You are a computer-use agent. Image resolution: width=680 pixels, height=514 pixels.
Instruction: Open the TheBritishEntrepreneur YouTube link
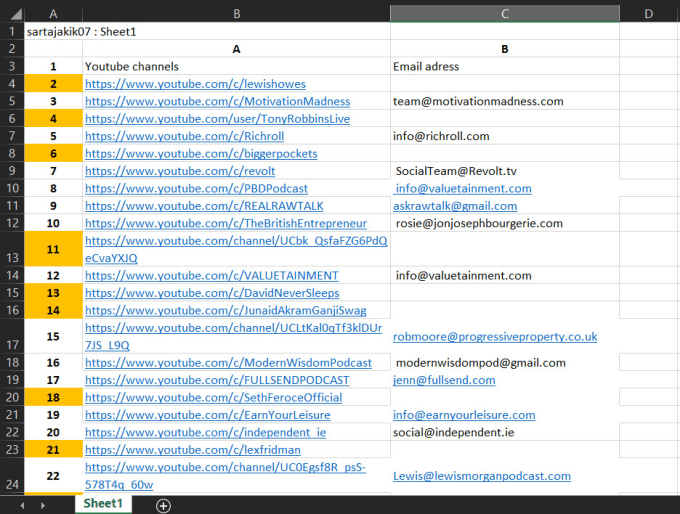pyautogui.click(x=226, y=223)
